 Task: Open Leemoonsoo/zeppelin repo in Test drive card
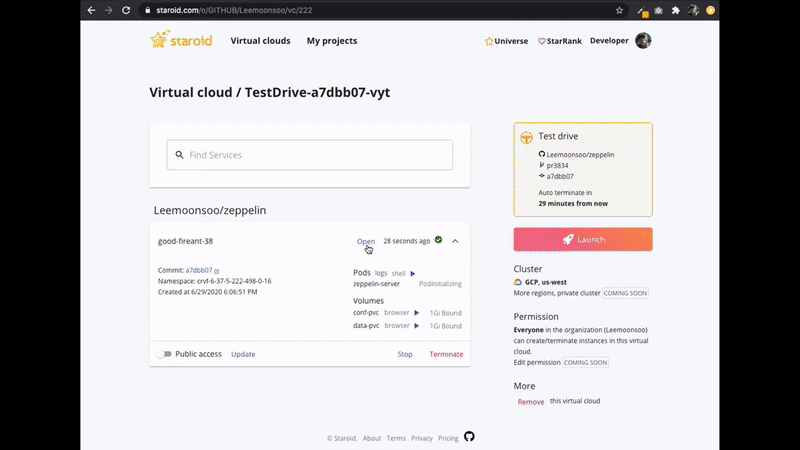click(x=580, y=155)
